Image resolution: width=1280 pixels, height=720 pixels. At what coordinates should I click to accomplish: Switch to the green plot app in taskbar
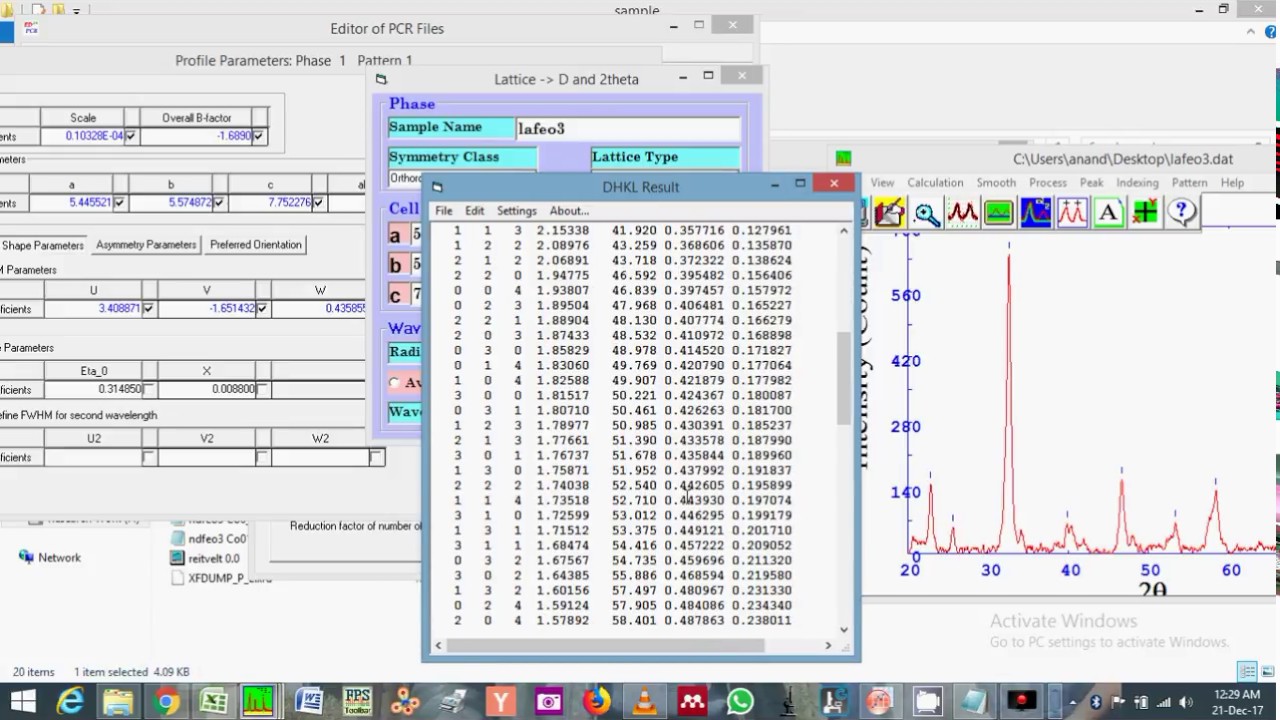tap(259, 702)
